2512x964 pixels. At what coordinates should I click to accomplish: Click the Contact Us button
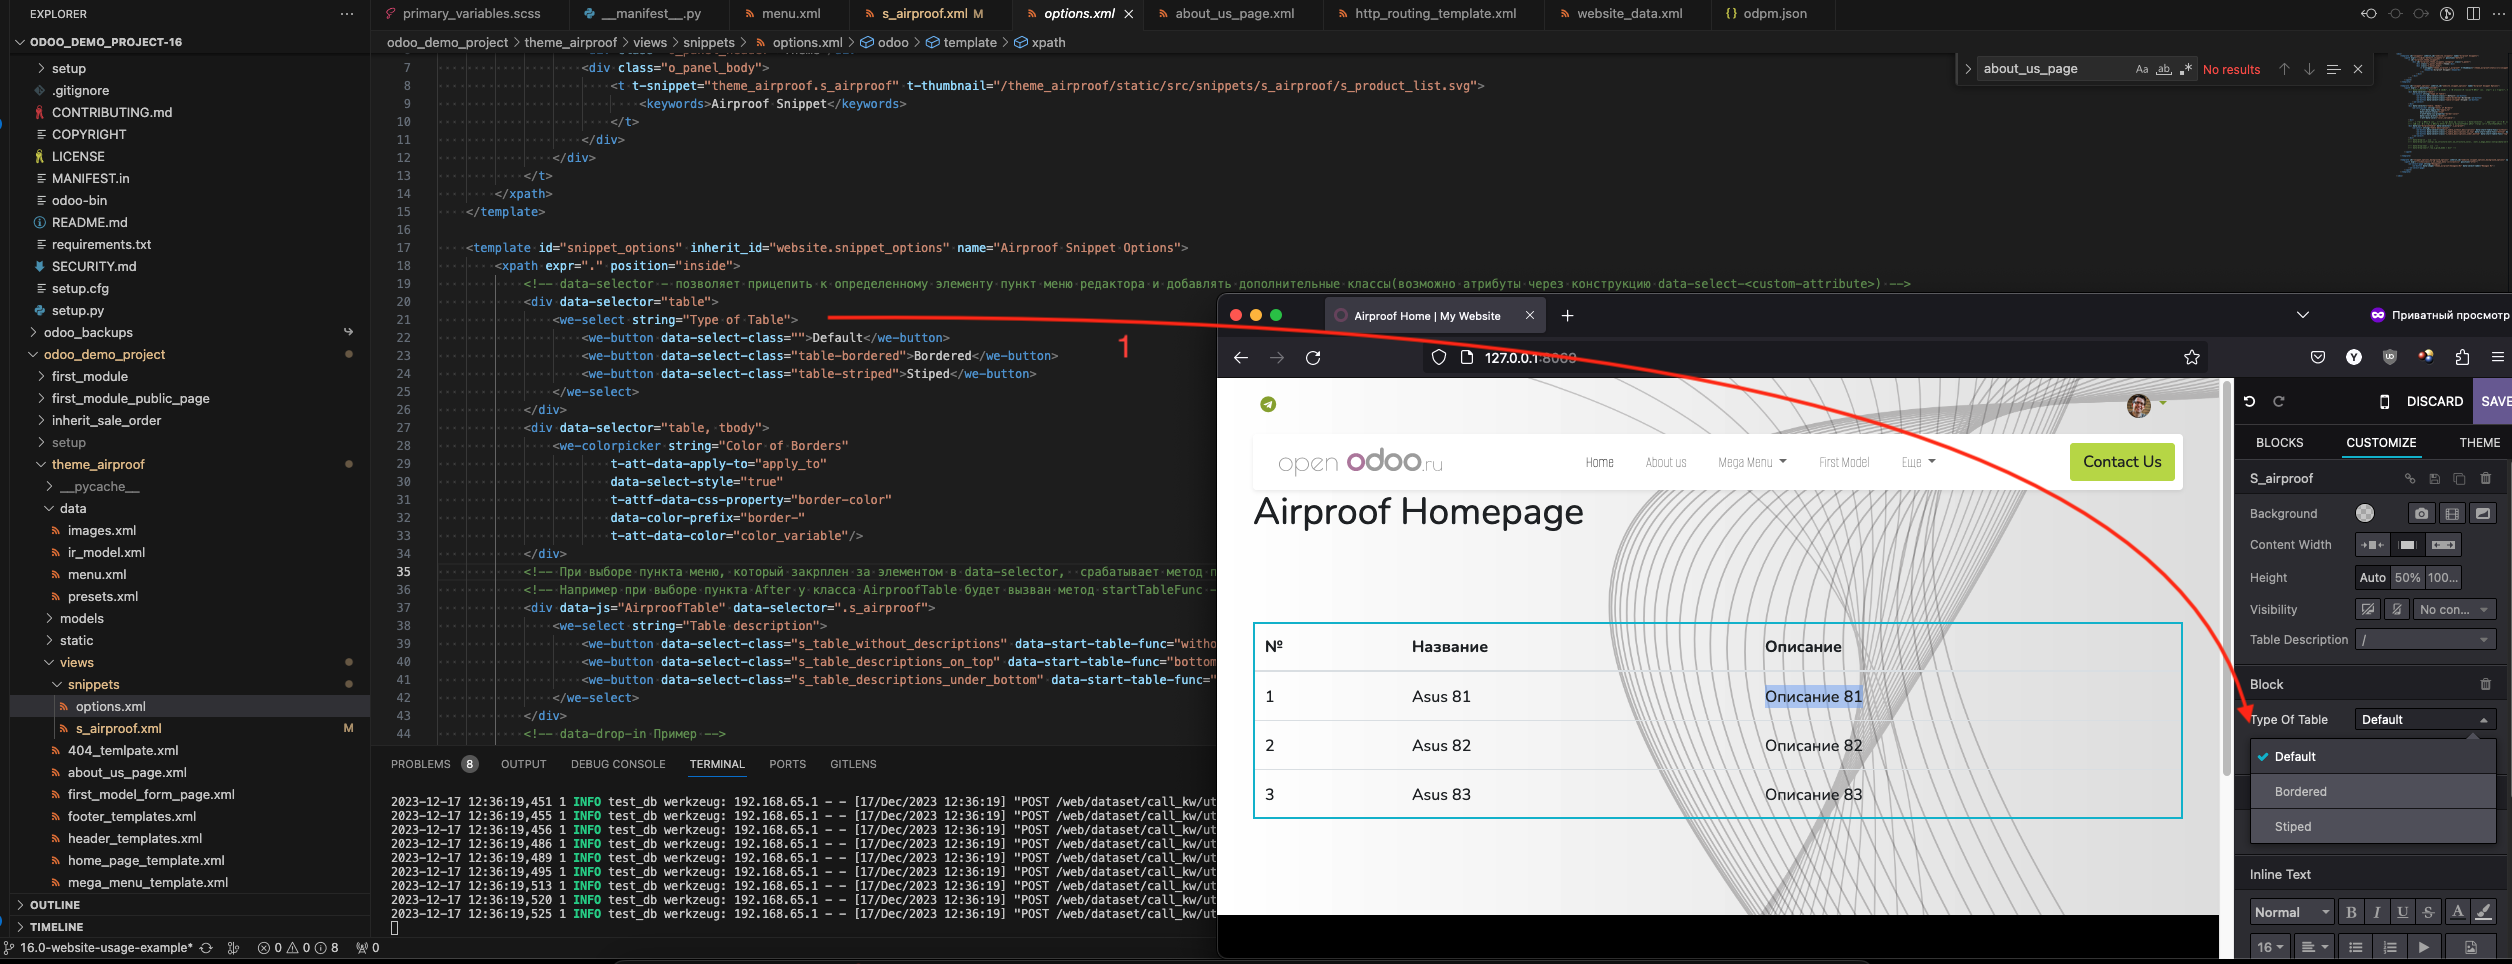[x=2122, y=462]
